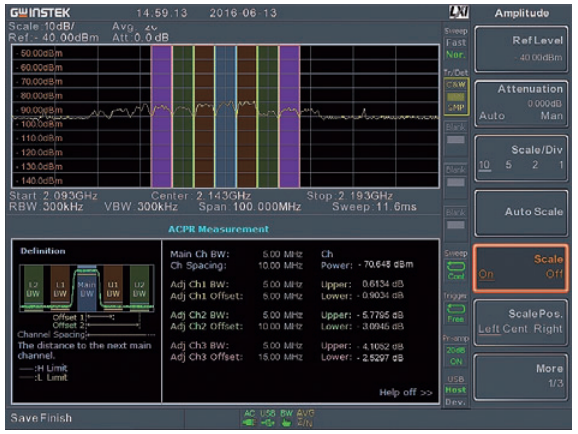Click the VBW 300kHz readout

(141, 206)
